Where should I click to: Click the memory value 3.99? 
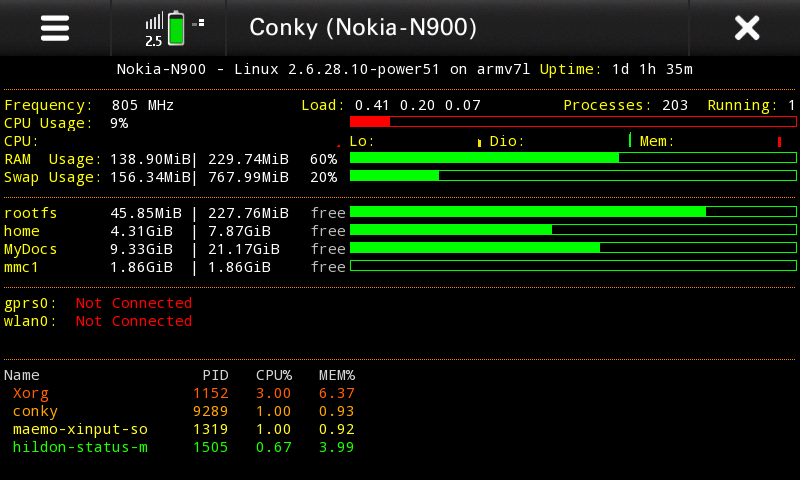coord(337,447)
